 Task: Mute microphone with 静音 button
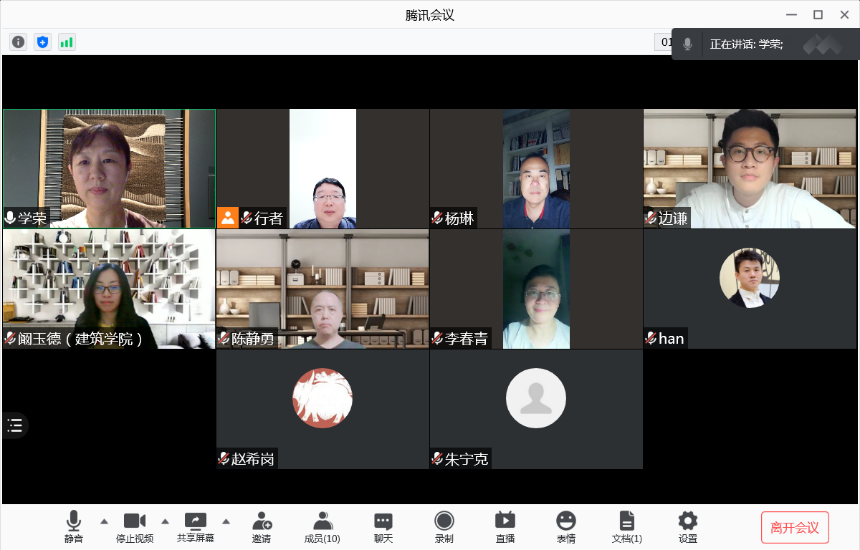tap(73, 527)
